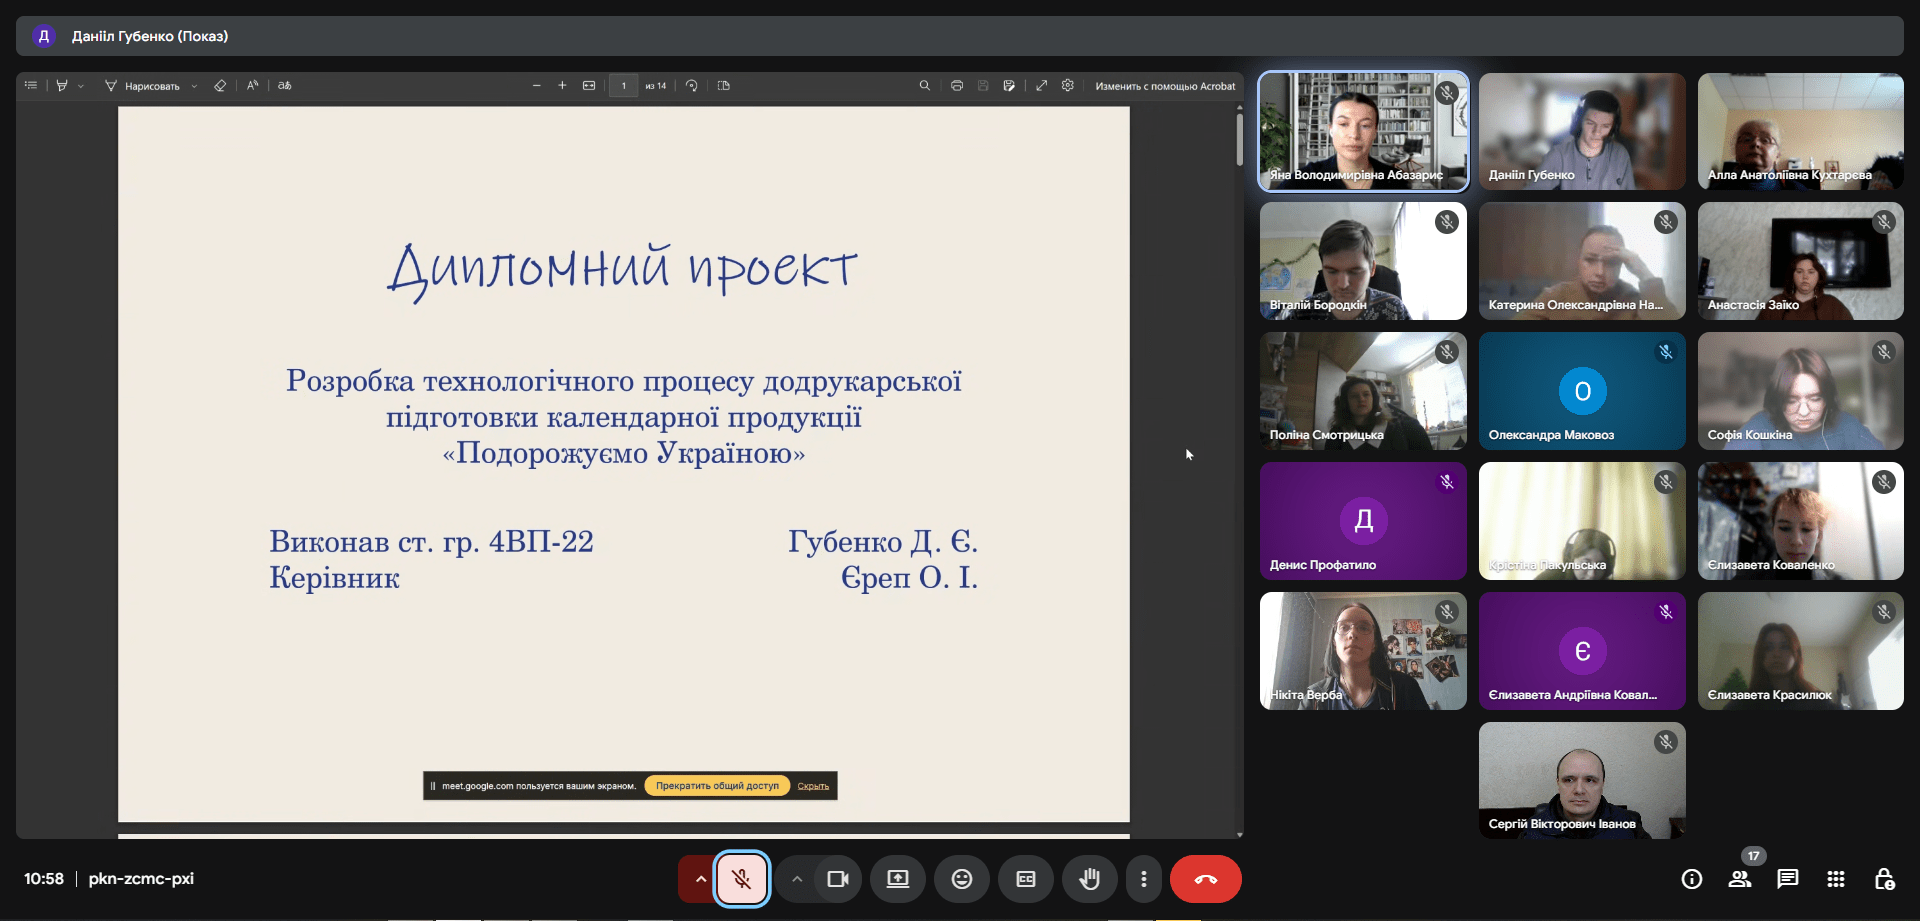Open the activities grid menu

1835,879
